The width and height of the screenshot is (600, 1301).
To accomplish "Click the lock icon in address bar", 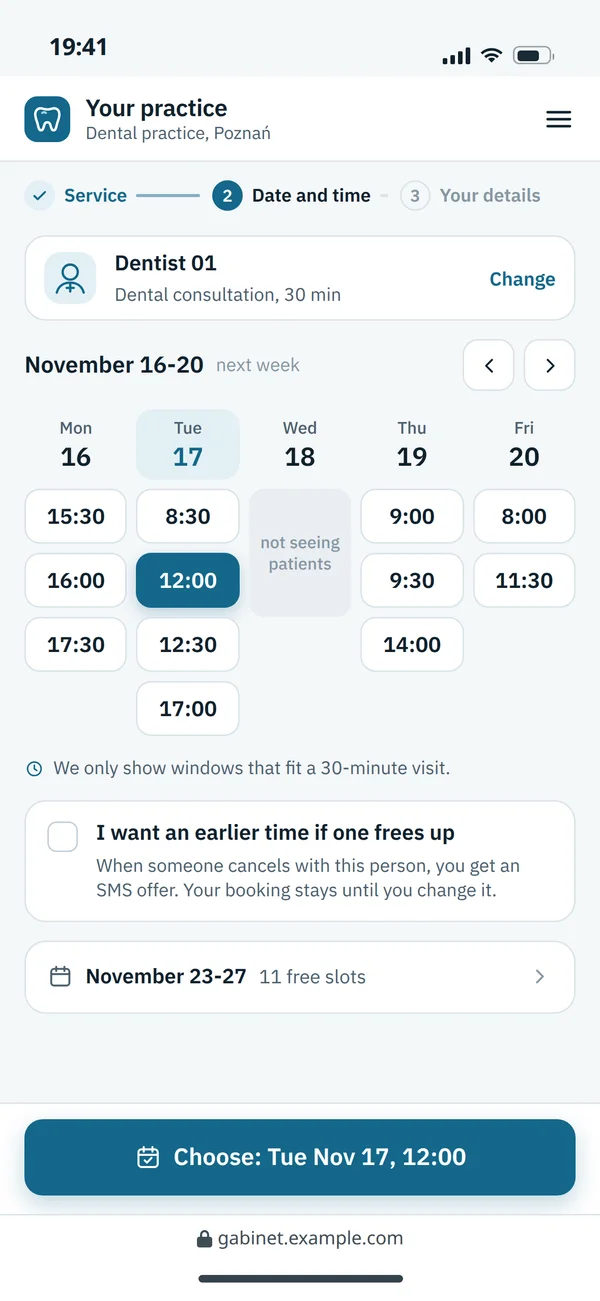I will 204,1239.
